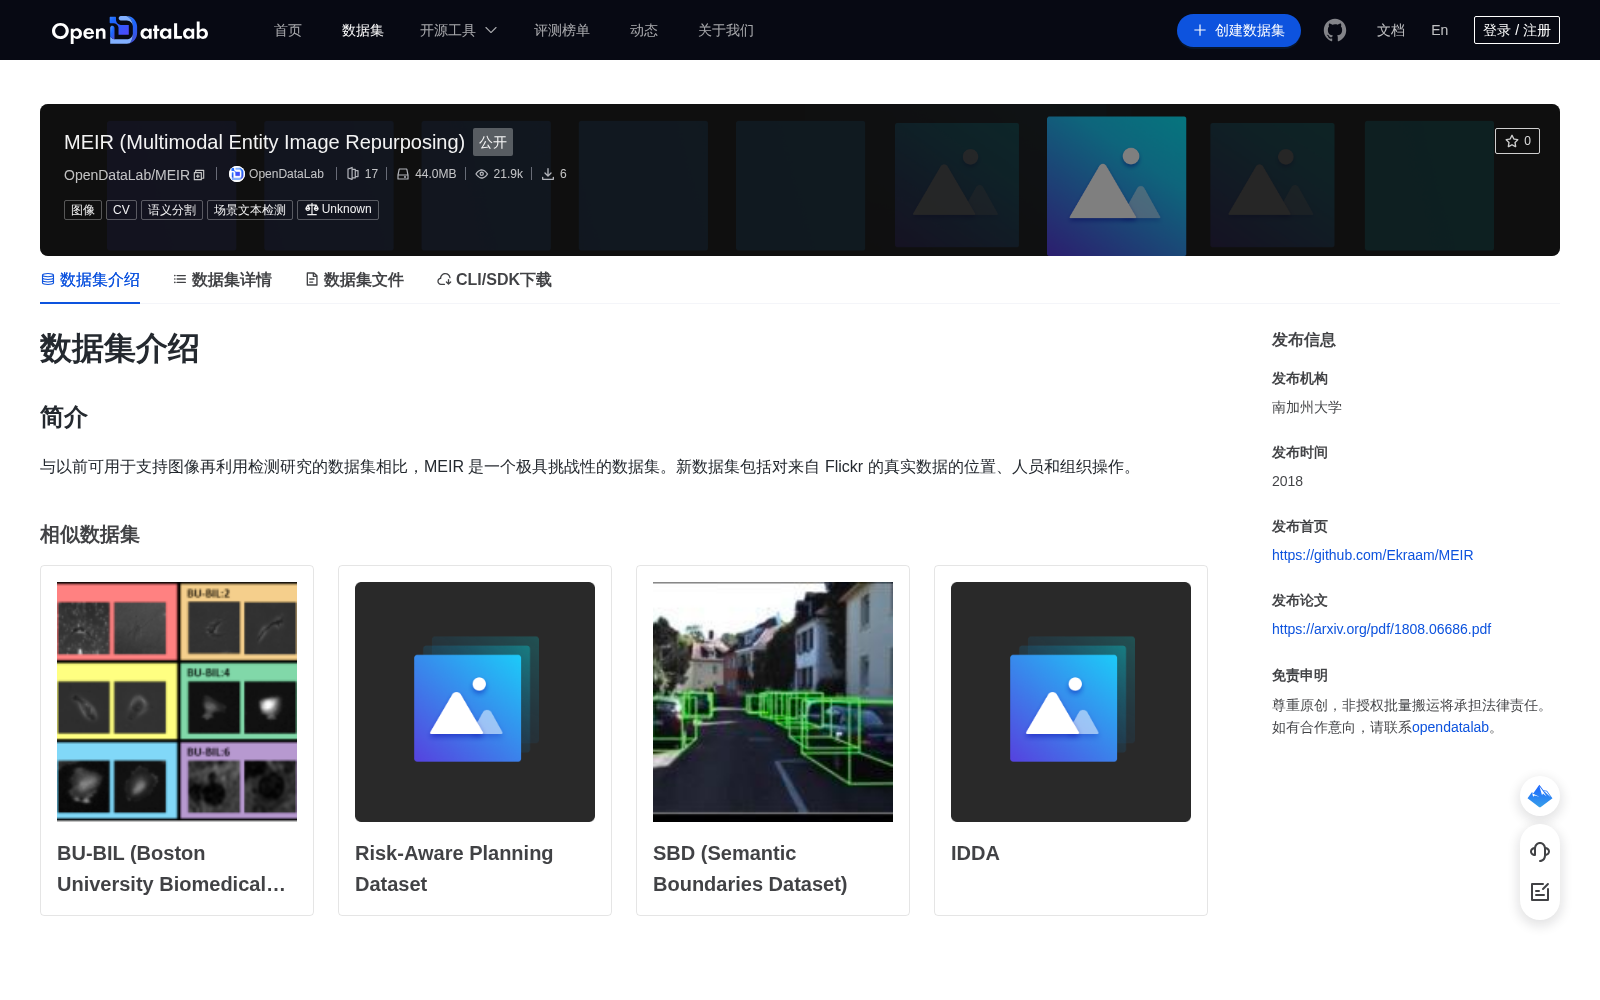Click the 图像 tag
The width and height of the screenshot is (1600, 1000).
(x=83, y=210)
